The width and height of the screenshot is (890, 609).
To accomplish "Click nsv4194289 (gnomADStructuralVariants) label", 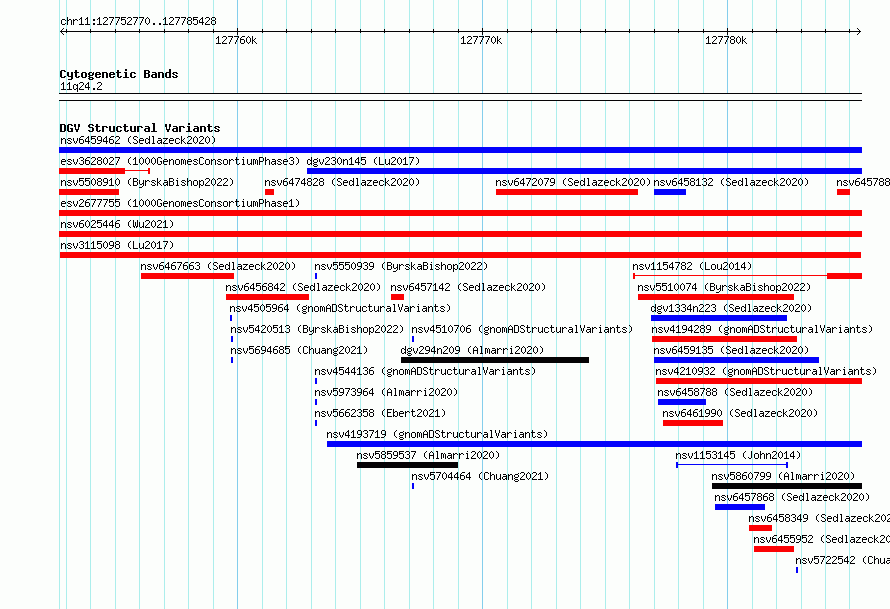I will [762, 329].
